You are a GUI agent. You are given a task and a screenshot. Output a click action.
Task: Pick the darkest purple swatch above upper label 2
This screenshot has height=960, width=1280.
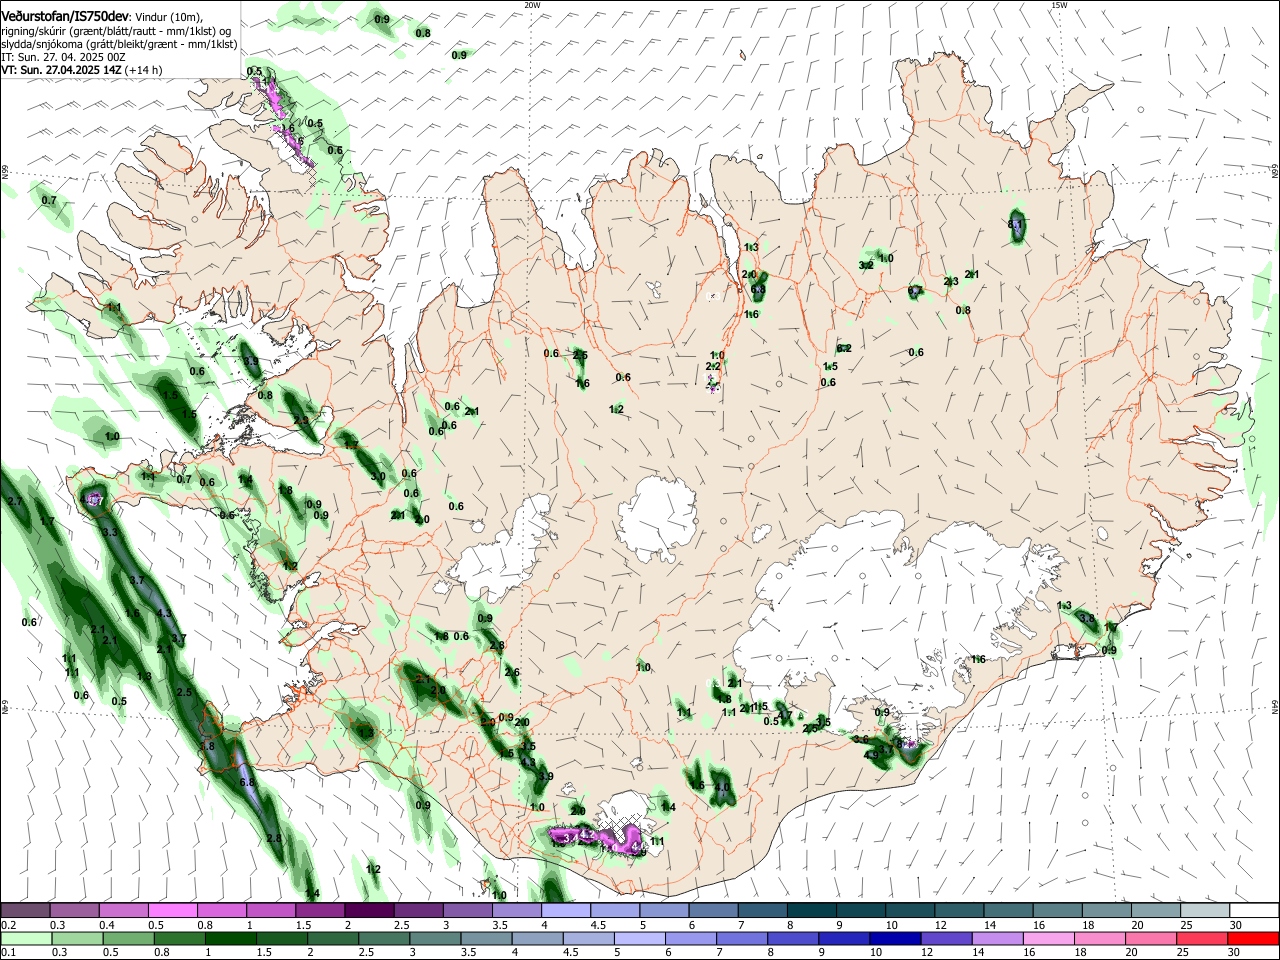tap(369, 911)
